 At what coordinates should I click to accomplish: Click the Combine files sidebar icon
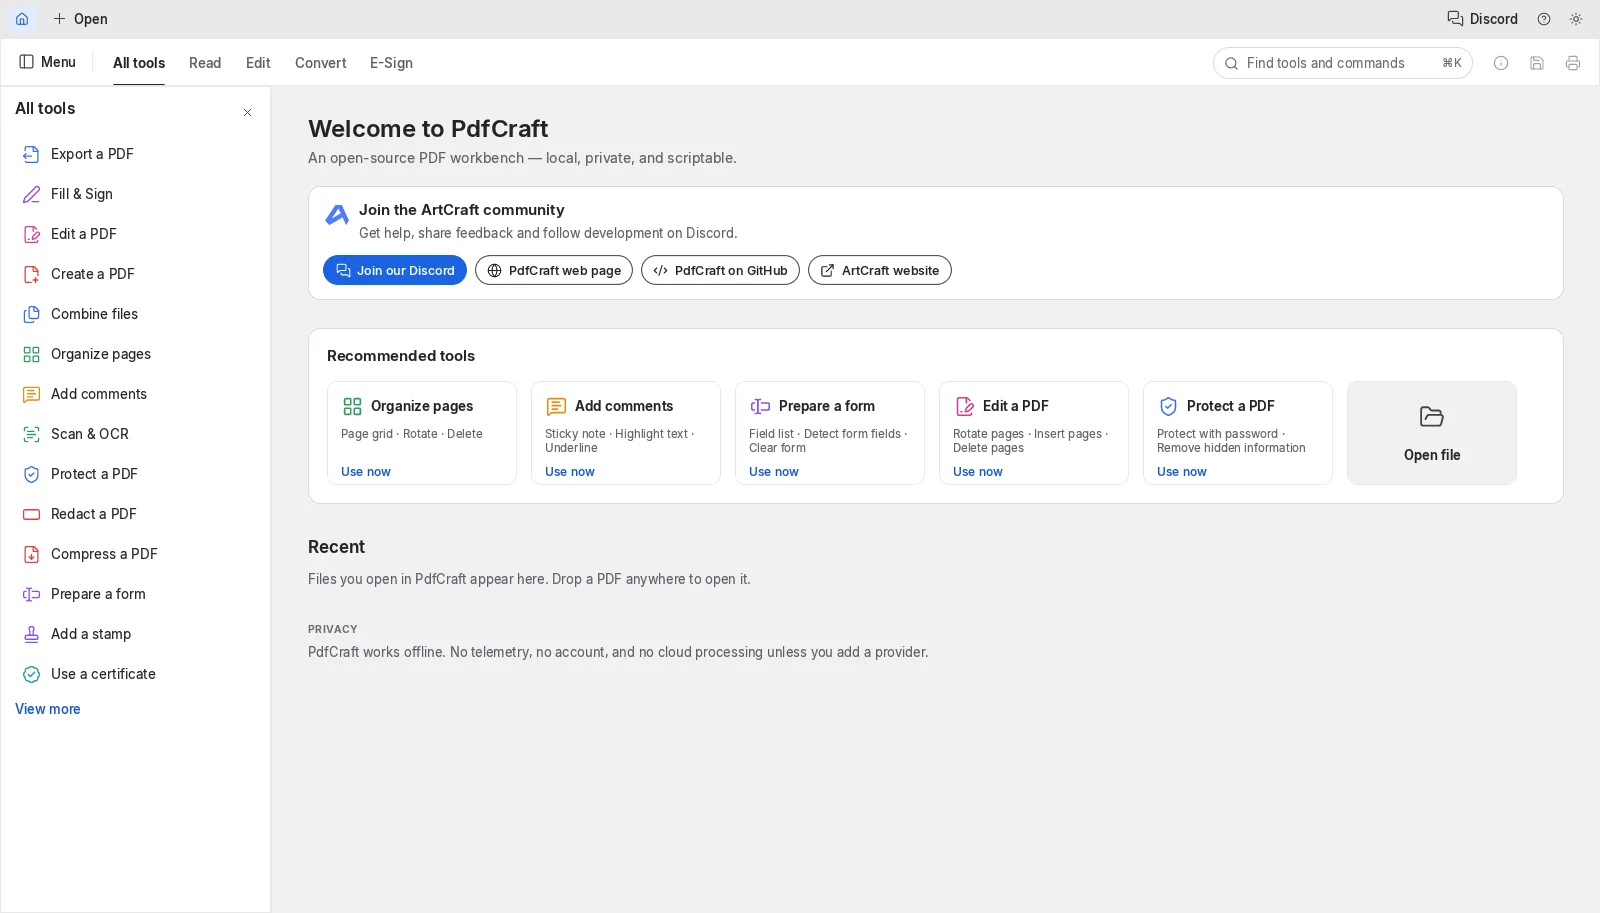(32, 314)
